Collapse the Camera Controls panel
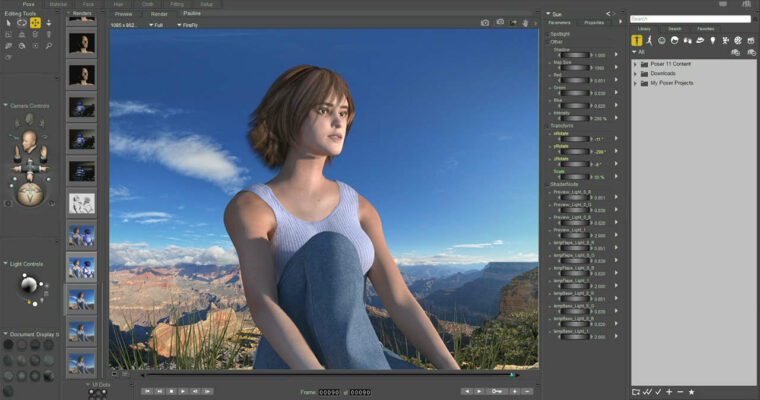 pyautogui.click(x=5, y=105)
